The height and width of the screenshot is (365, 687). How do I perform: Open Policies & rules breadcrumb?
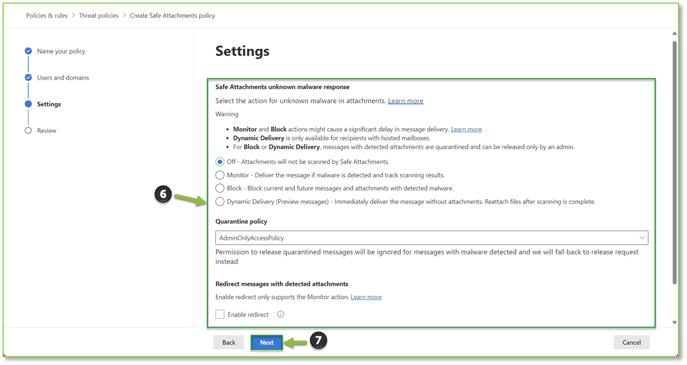point(47,16)
